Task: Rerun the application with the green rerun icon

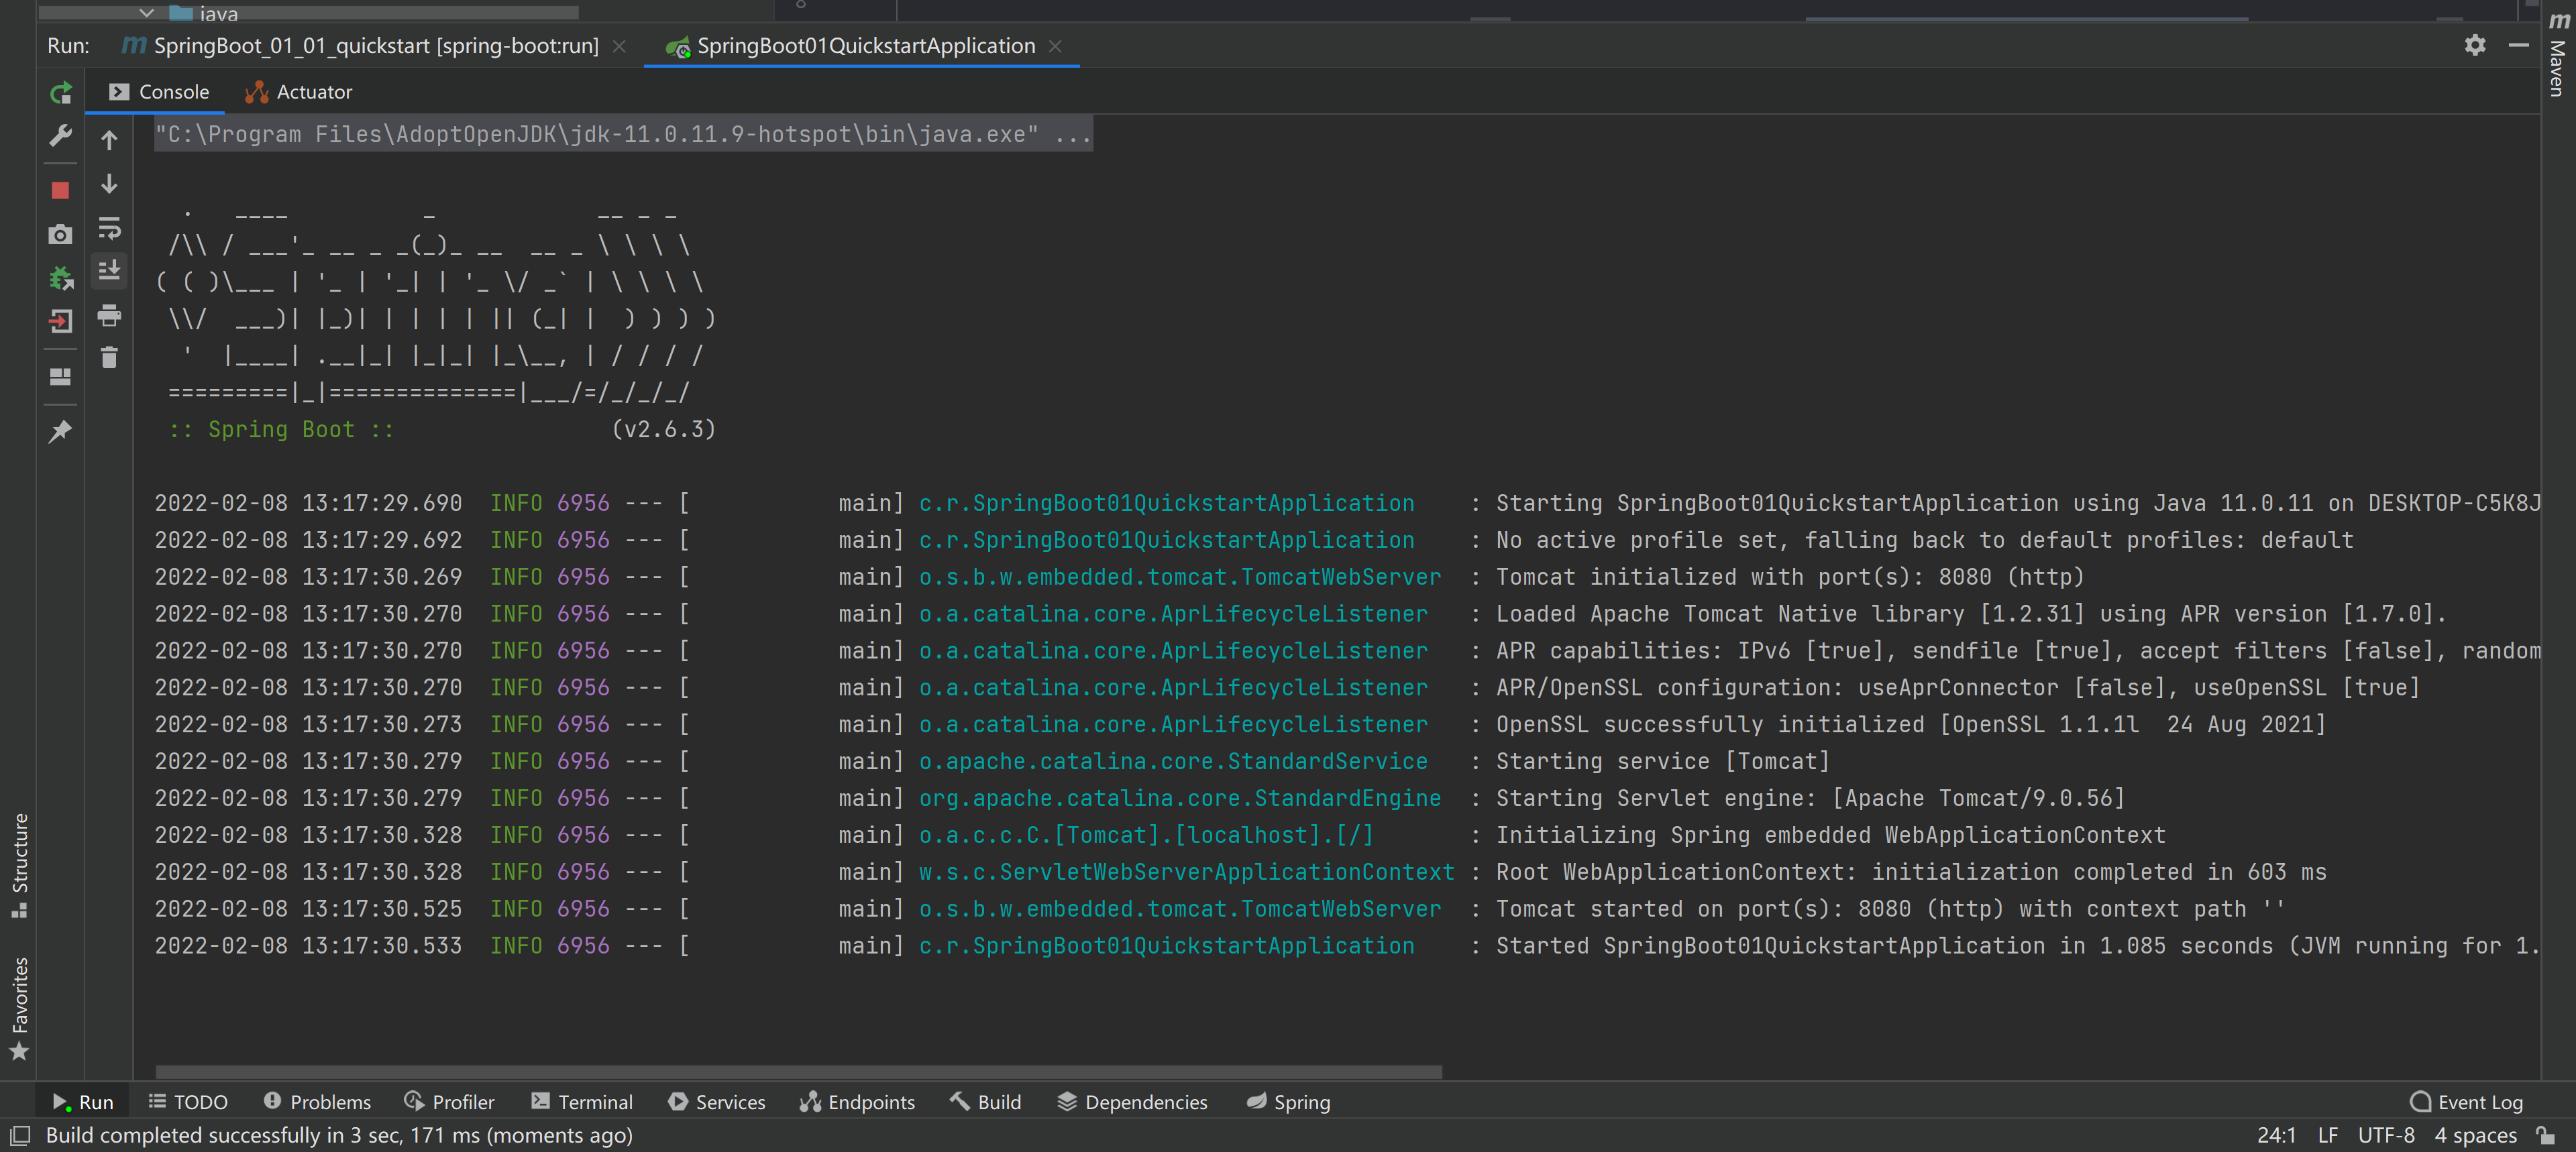Action: point(61,93)
